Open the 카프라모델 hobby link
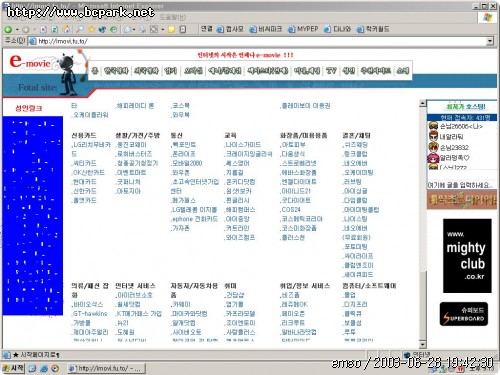 point(240,314)
